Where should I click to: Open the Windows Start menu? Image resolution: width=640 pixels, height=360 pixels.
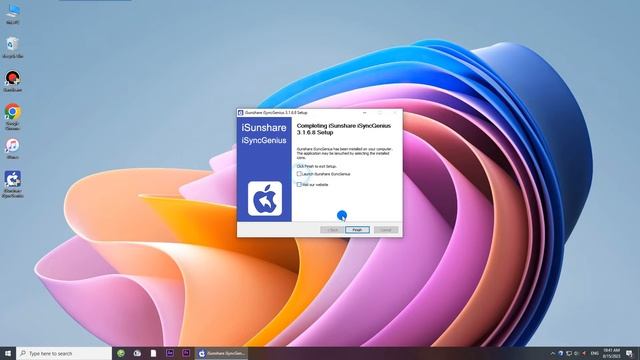8,353
